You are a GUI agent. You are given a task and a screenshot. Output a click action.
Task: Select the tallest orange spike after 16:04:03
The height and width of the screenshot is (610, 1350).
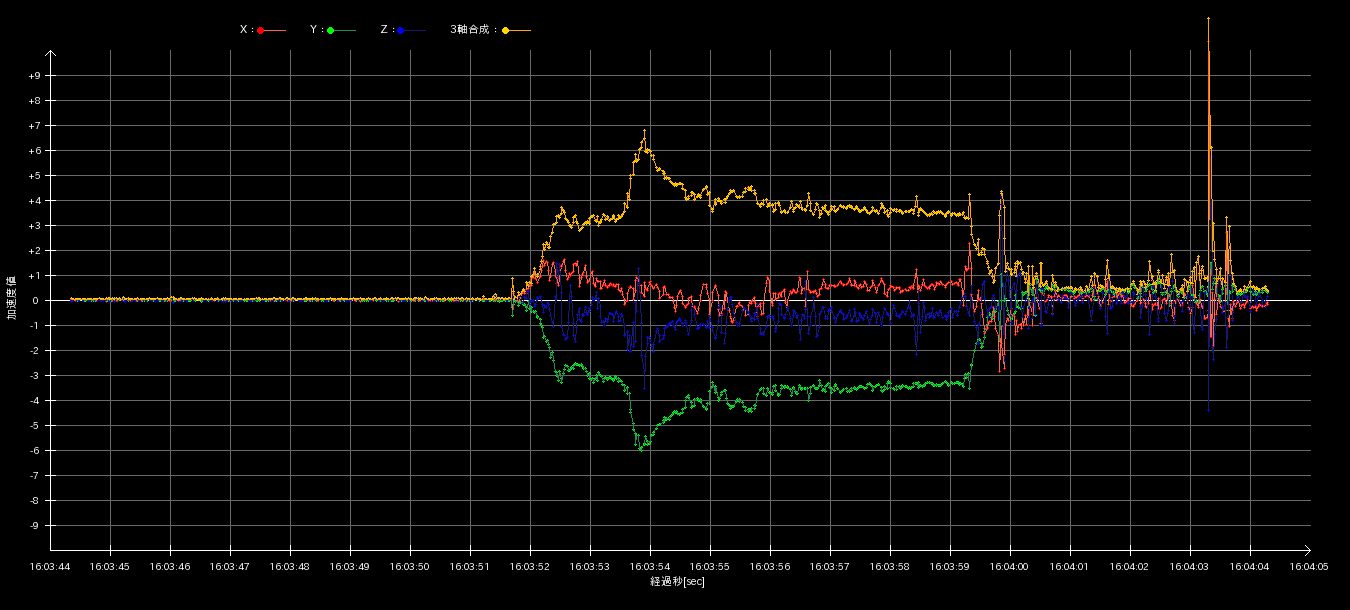click(1208, 20)
